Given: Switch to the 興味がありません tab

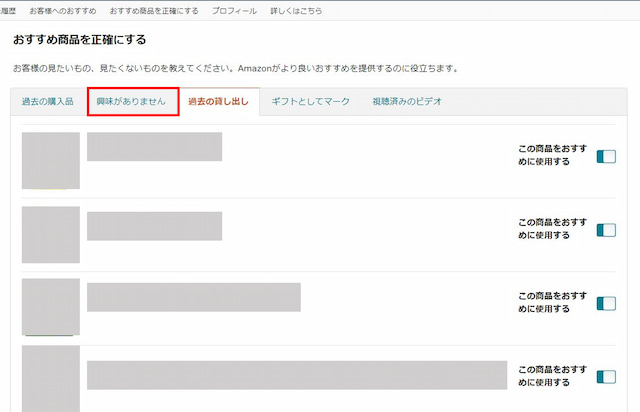Looking at the screenshot, I should click(x=131, y=101).
